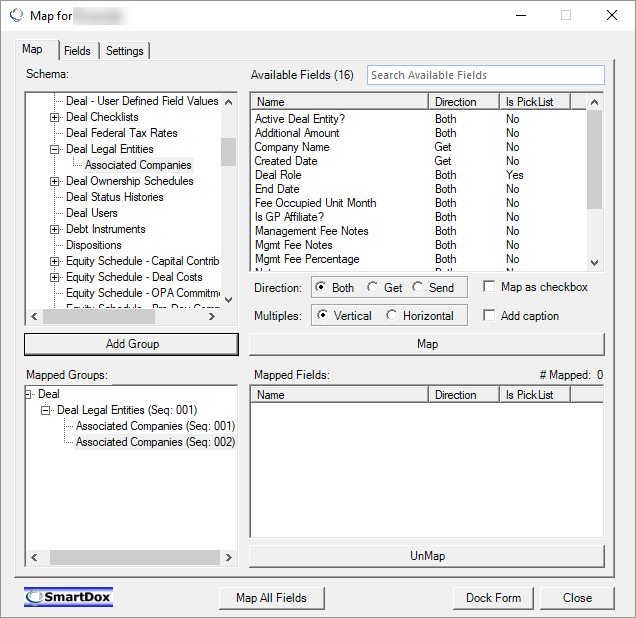Expand the Debt Instruments node
The height and width of the screenshot is (618, 636).
tap(54, 230)
